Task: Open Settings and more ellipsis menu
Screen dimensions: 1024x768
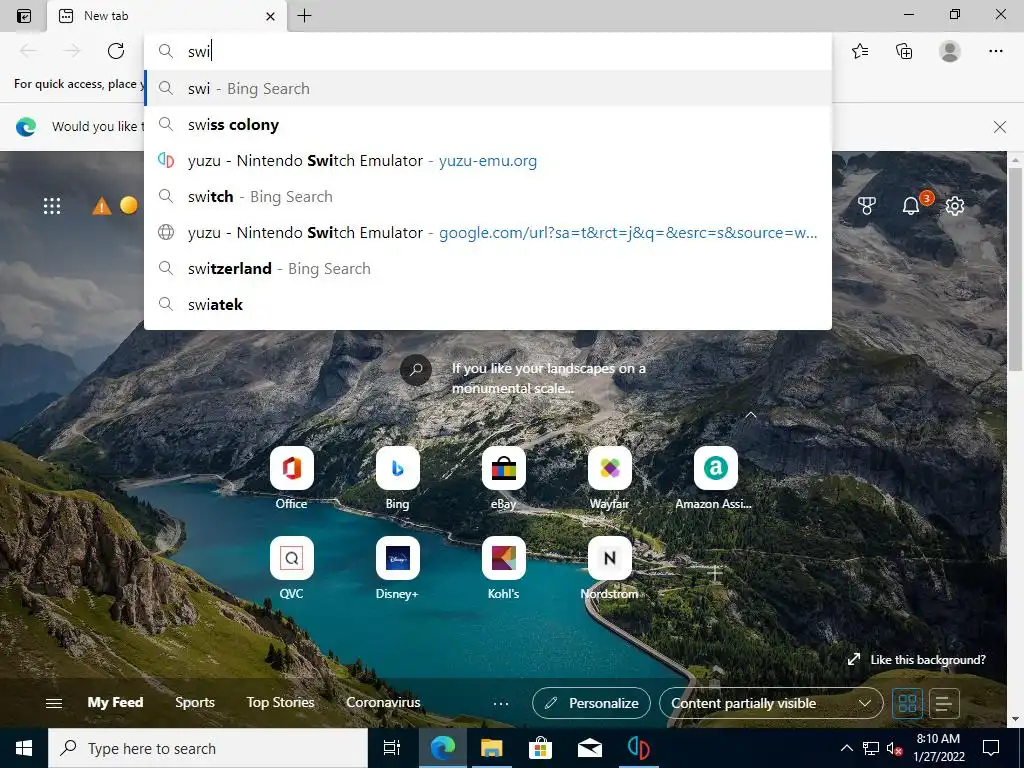Action: pos(995,51)
